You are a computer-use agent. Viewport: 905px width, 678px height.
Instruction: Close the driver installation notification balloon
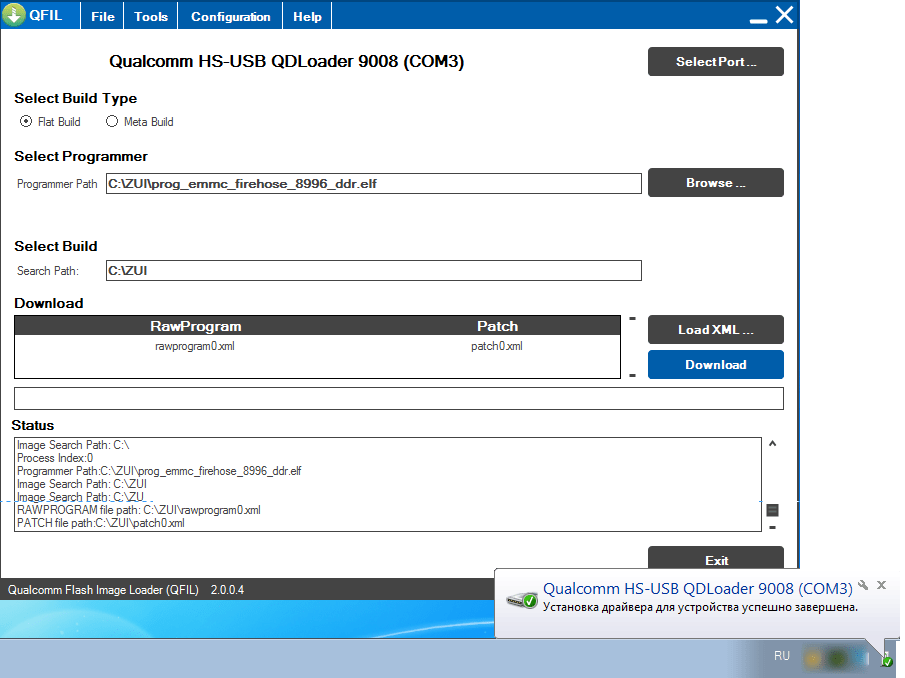[x=881, y=585]
